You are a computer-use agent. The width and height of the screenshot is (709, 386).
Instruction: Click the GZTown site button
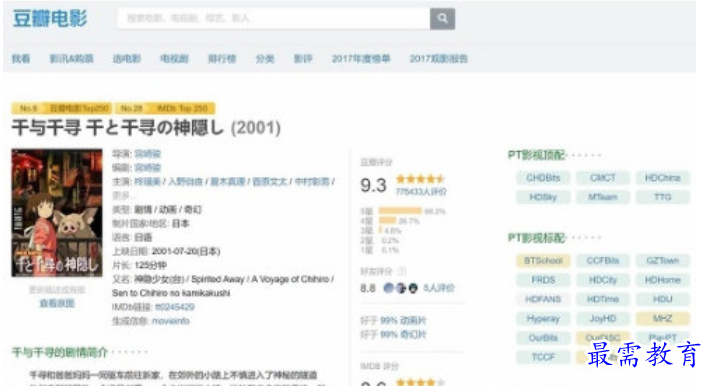662,261
